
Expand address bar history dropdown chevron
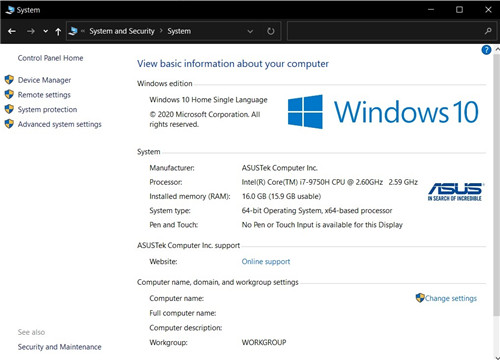pos(250,31)
